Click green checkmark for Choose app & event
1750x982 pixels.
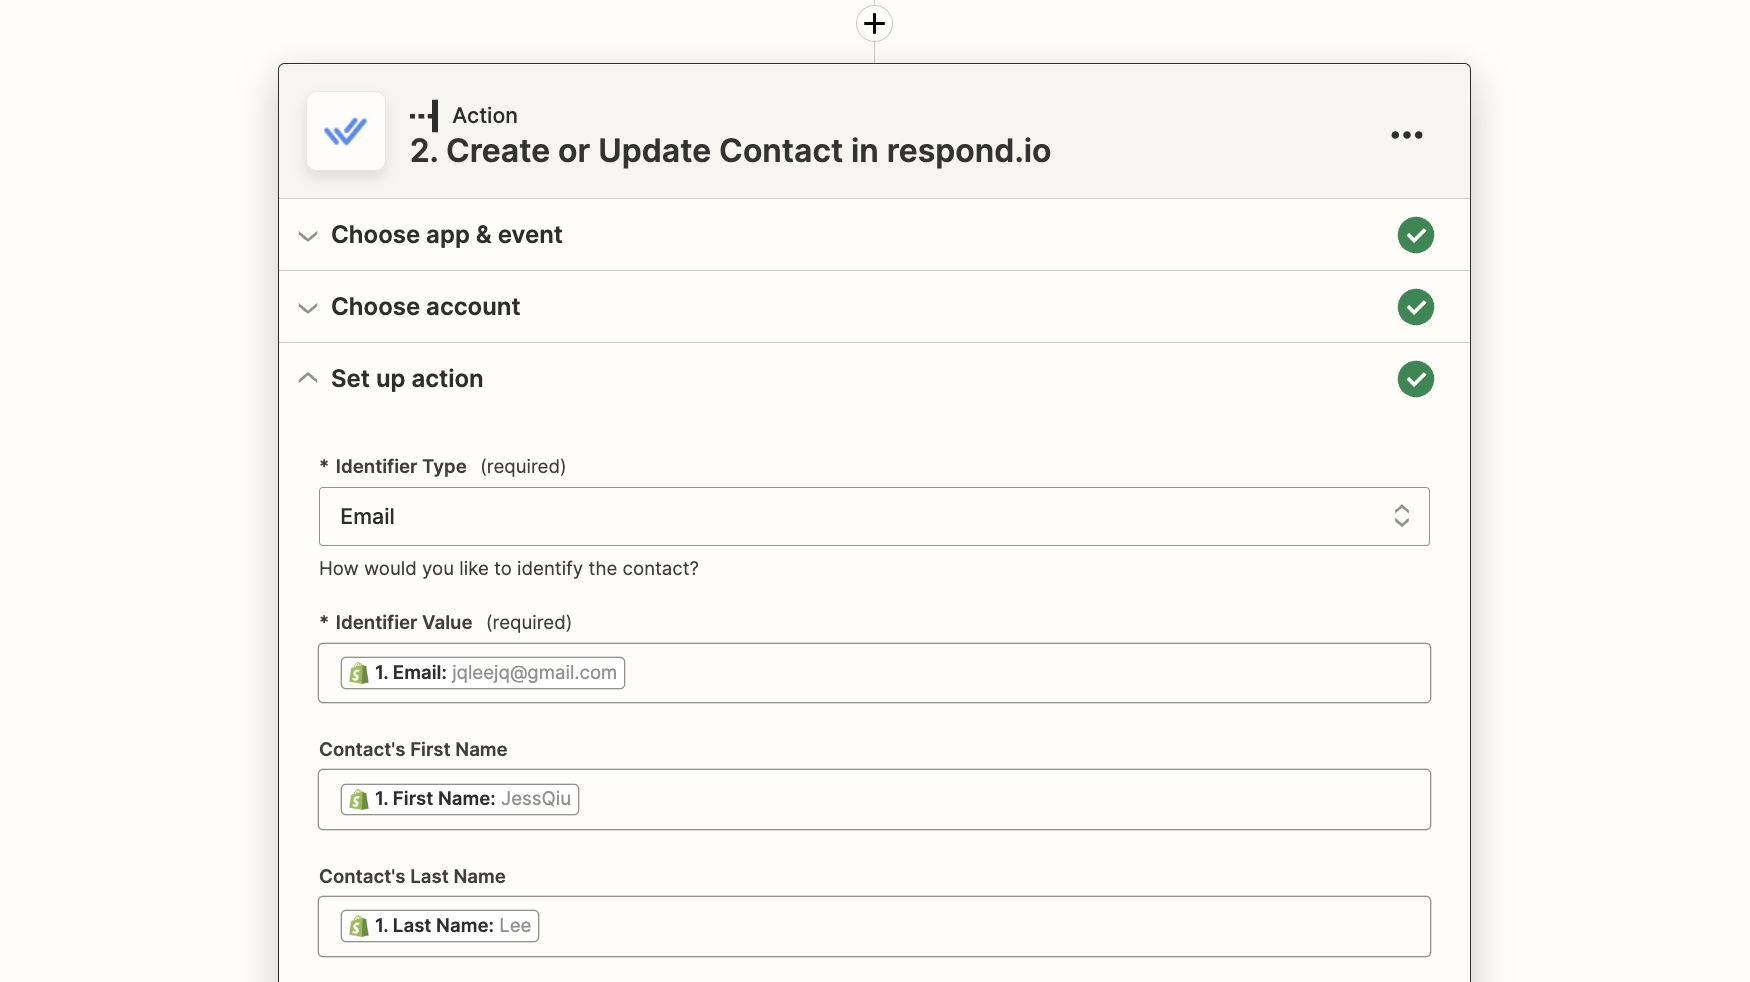1415,235
